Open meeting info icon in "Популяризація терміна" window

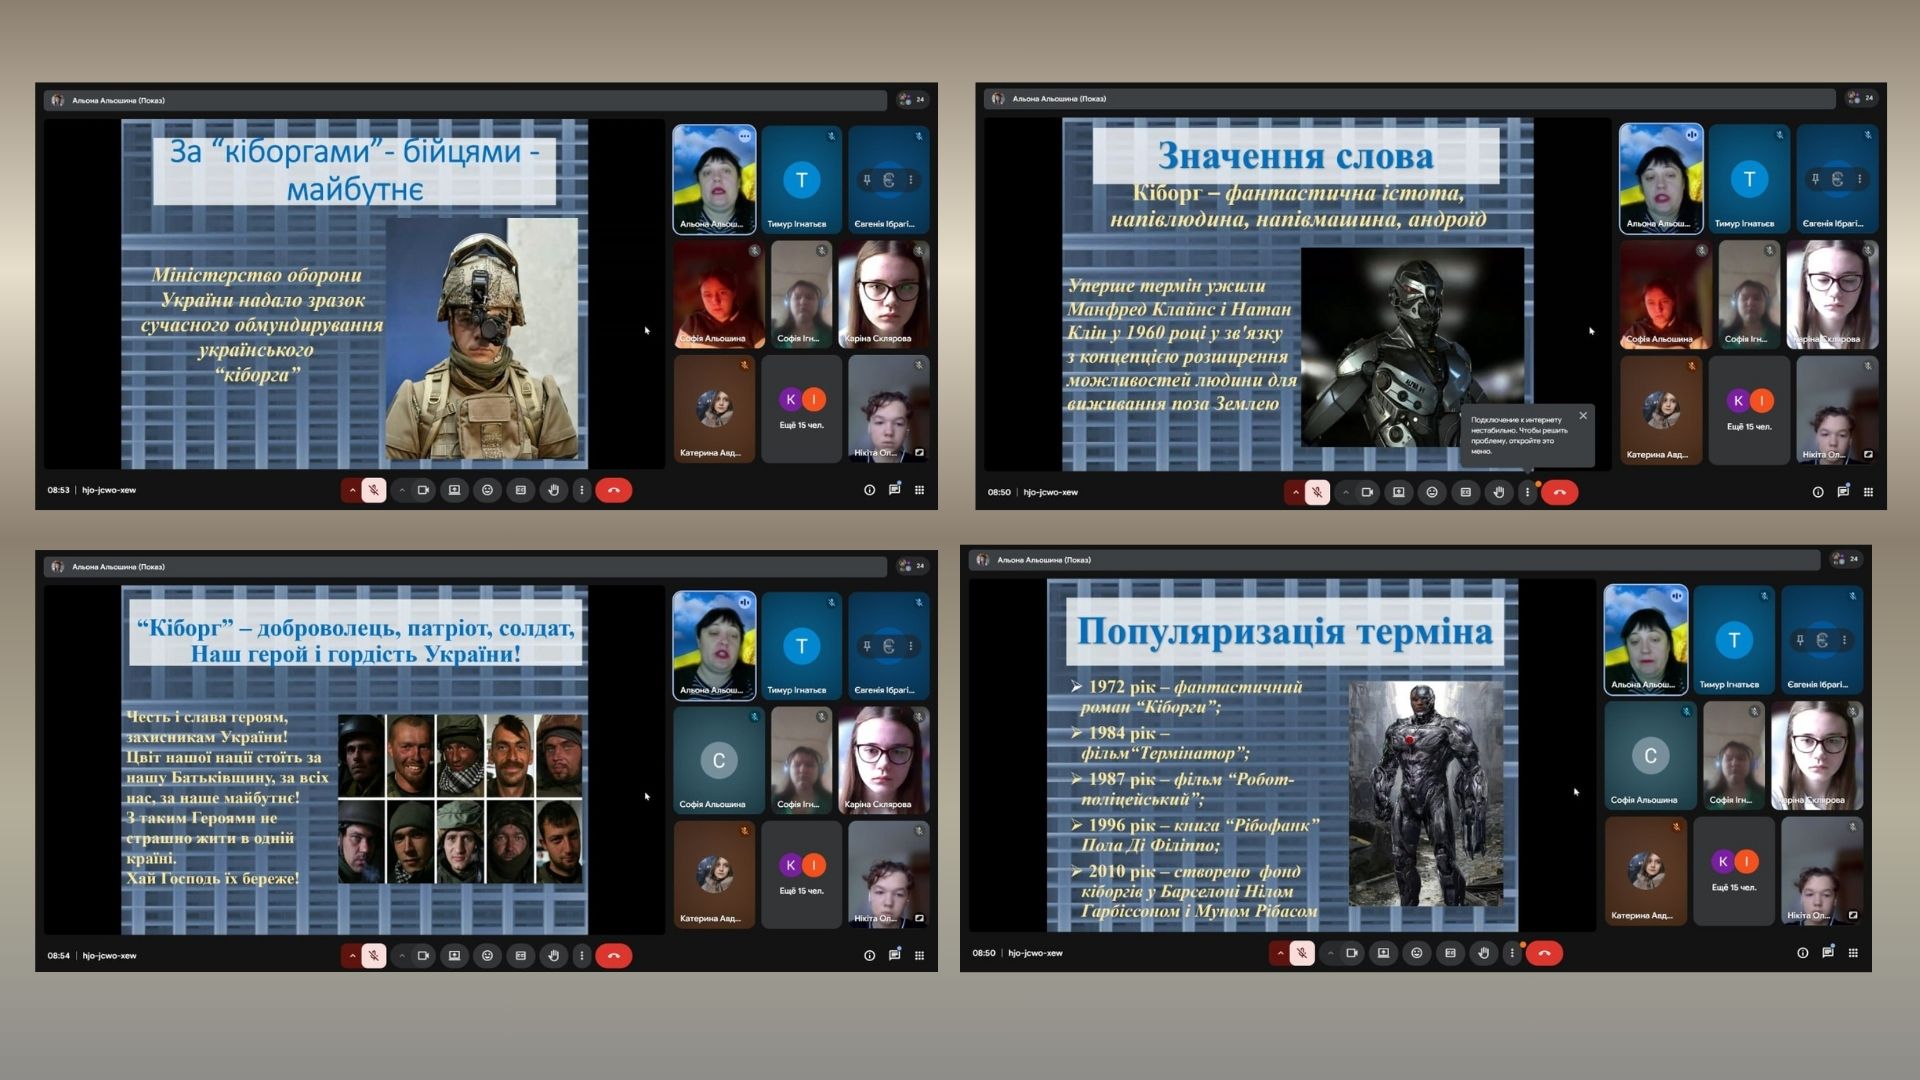(x=1802, y=953)
